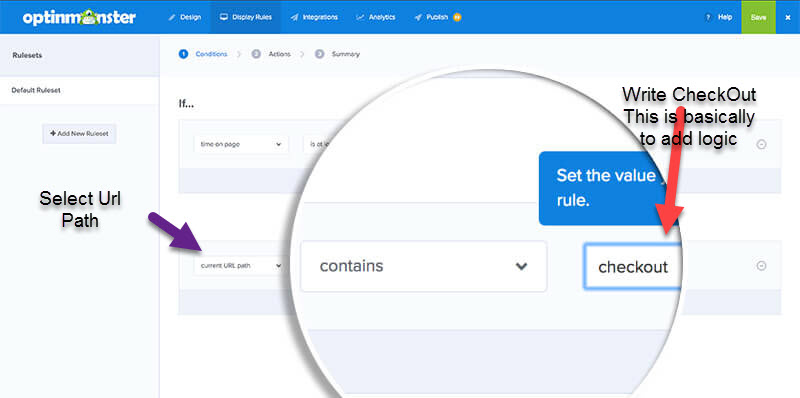Click the green Save button

pyautogui.click(x=758, y=17)
